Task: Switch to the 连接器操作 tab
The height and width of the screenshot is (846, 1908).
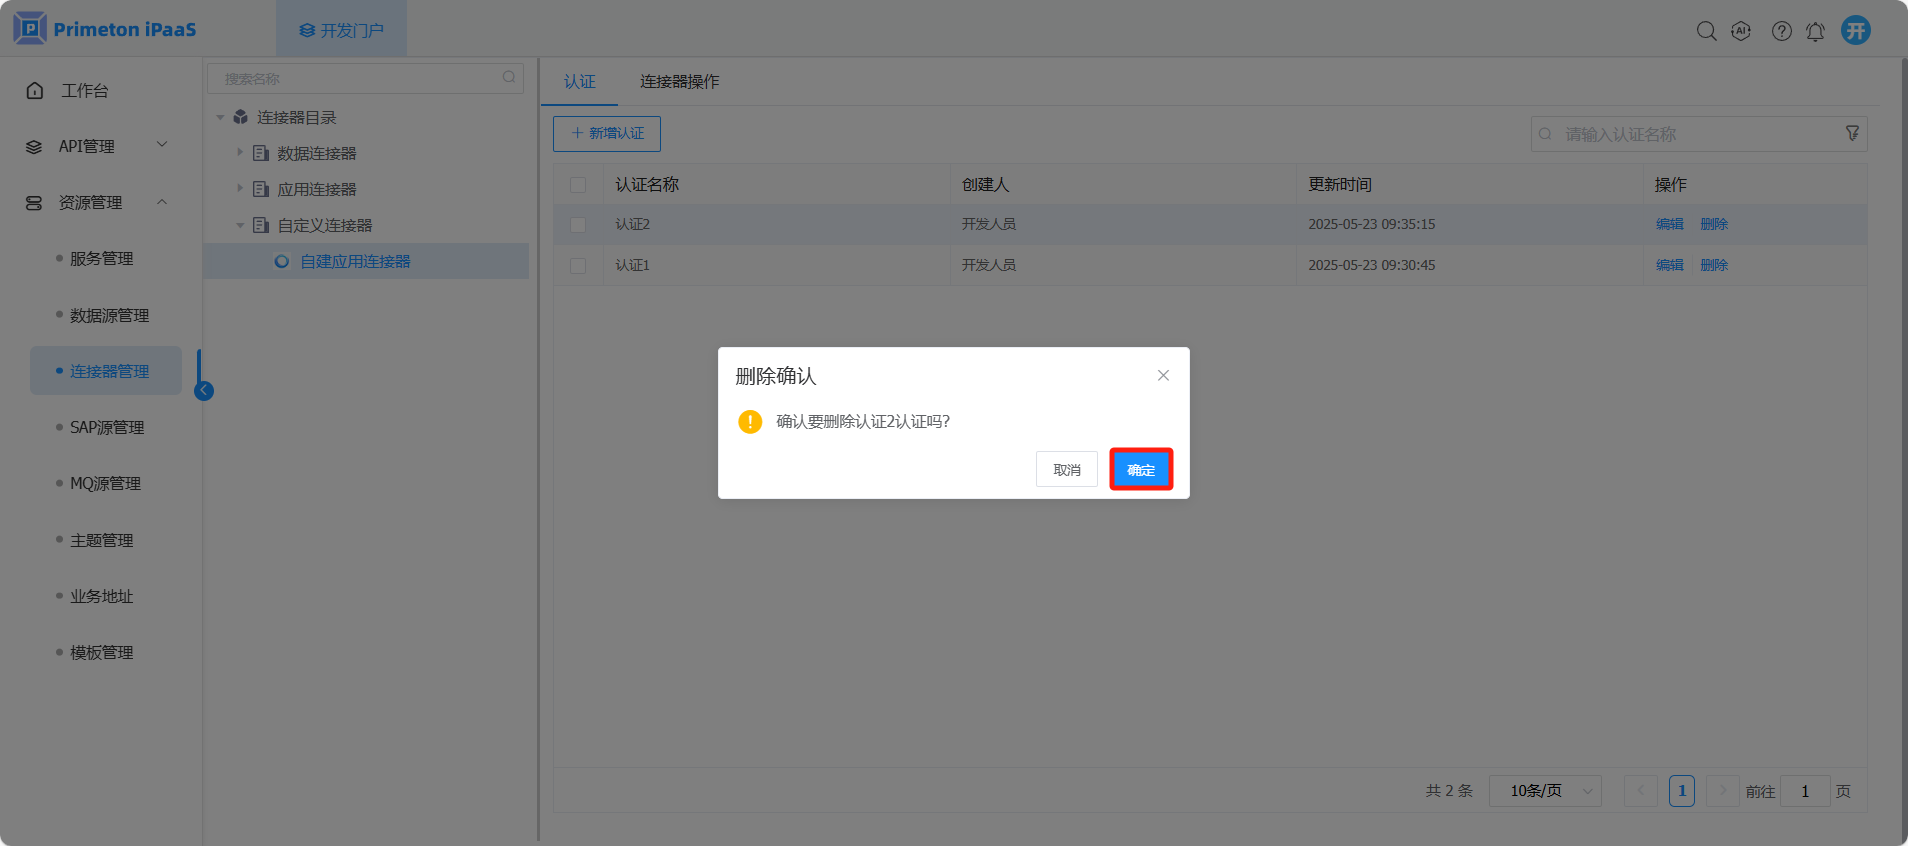Action: click(679, 82)
